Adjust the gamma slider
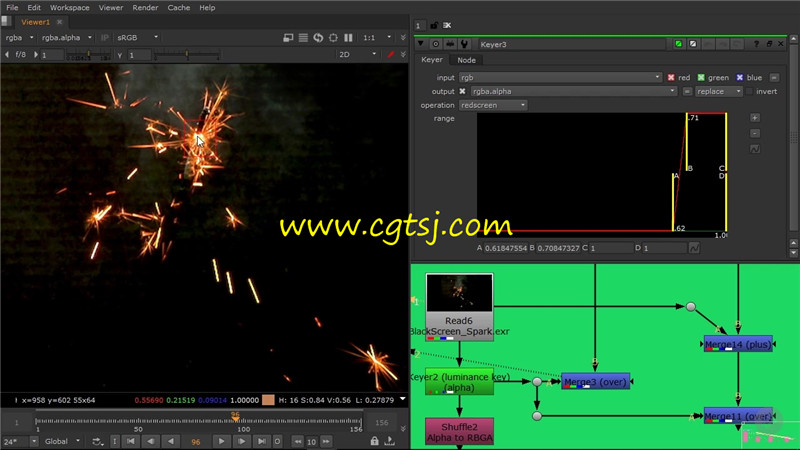This screenshot has height=450, width=800. [187, 55]
